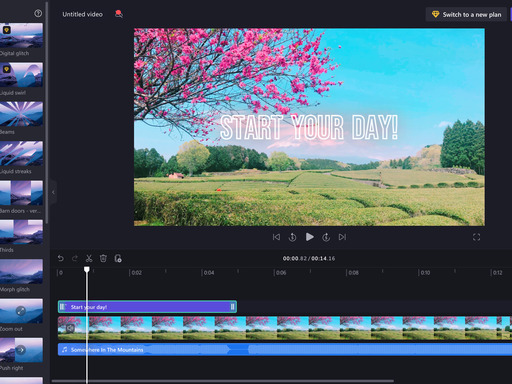Click right trim handle of text clip
Image resolution: width=512 pixels, height=384 pixels.
tap(233, 307)
